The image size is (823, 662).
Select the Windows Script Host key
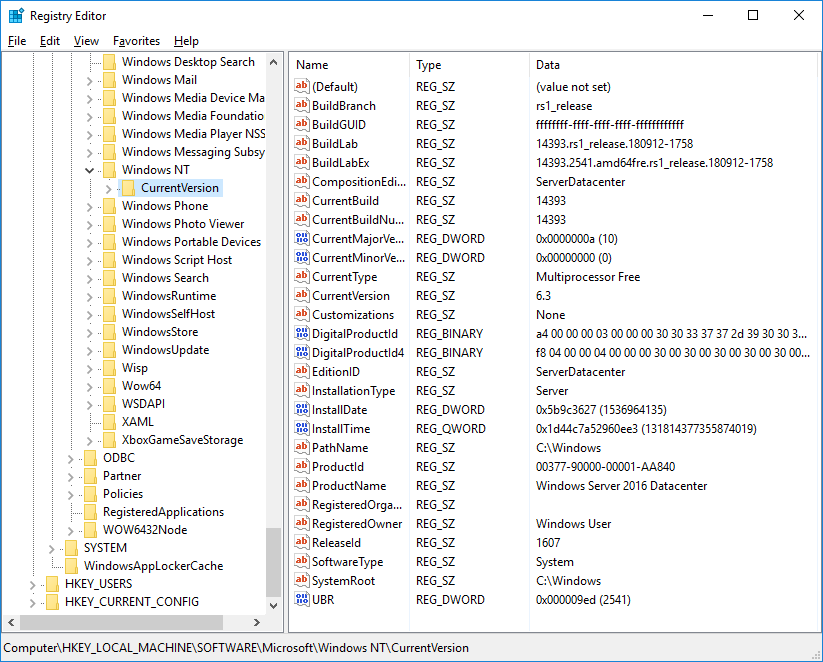[x=177, y=260]
